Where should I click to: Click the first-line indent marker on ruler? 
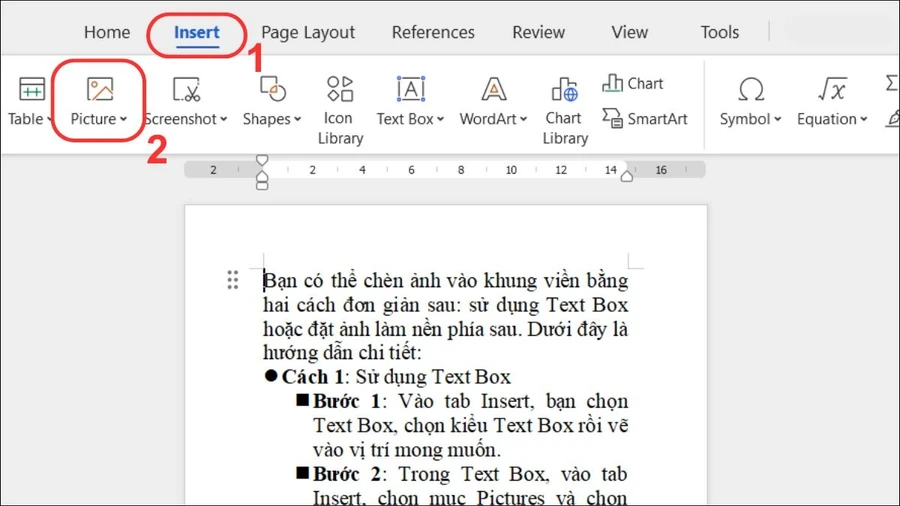(x=262, y=160)
